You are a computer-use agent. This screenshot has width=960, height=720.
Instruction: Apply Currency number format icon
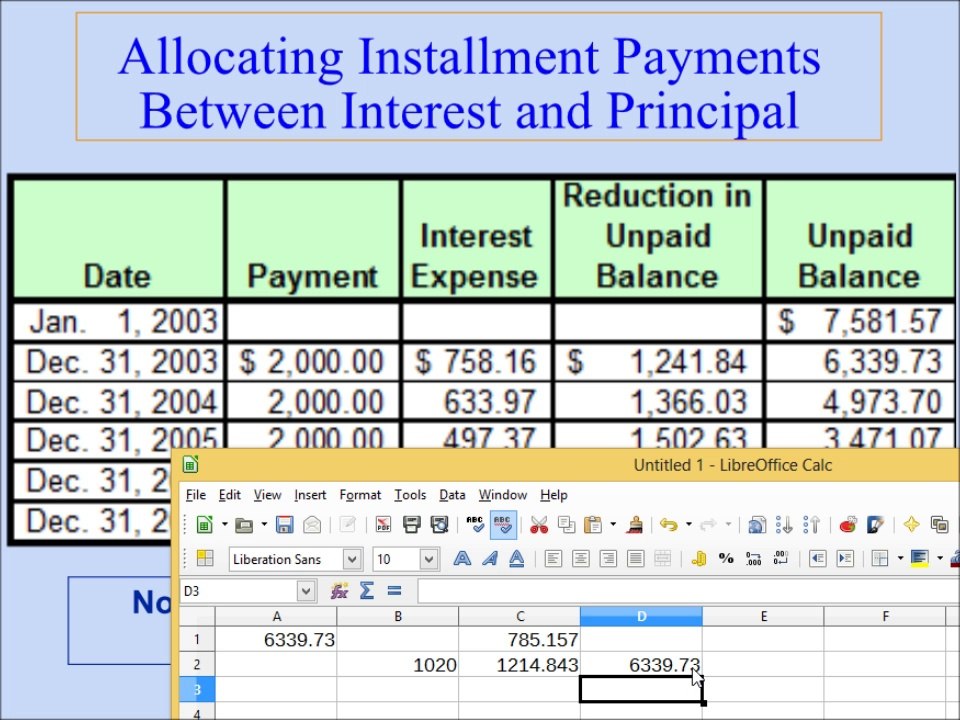pyautogui.click(x=699, y=558)
